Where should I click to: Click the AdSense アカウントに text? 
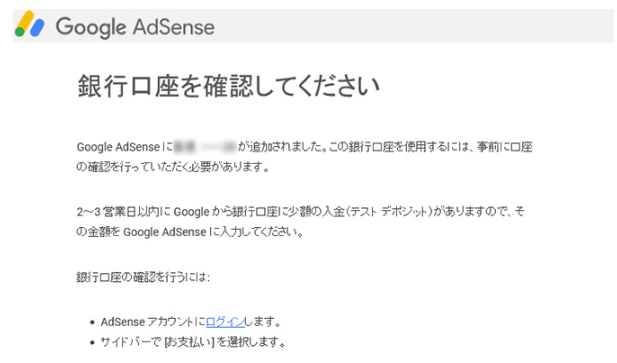point(153,322)
